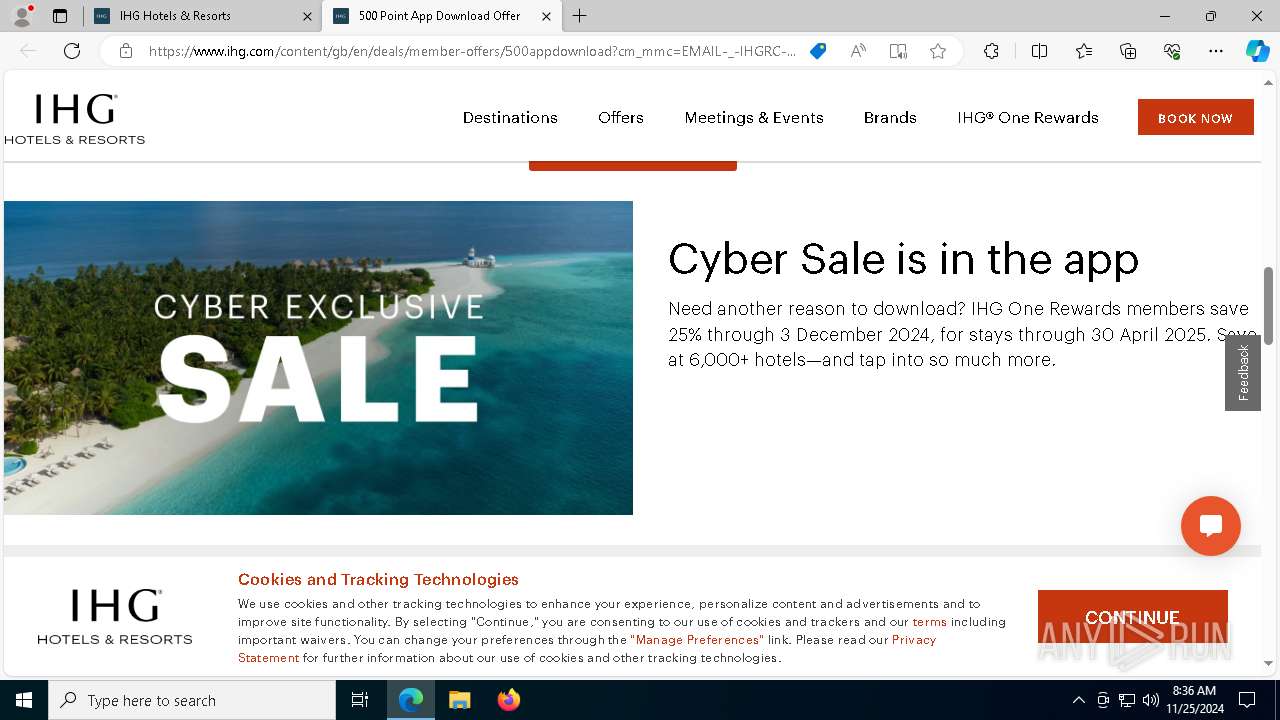
Task: Open browser Settings and more menu
Action: (x=1215, y=51)
